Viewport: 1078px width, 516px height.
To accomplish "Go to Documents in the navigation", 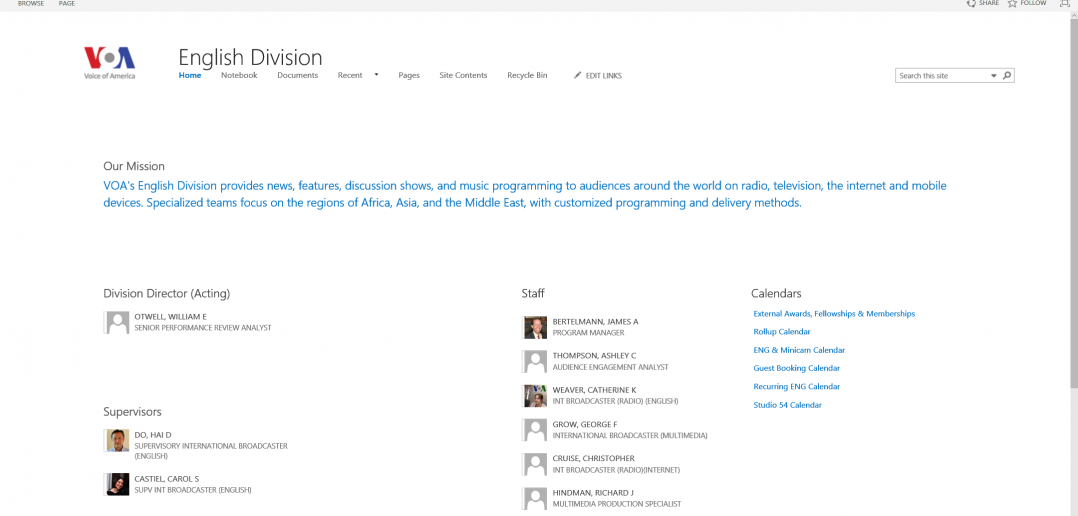I will pyautogui.click(x=298, y=76).
